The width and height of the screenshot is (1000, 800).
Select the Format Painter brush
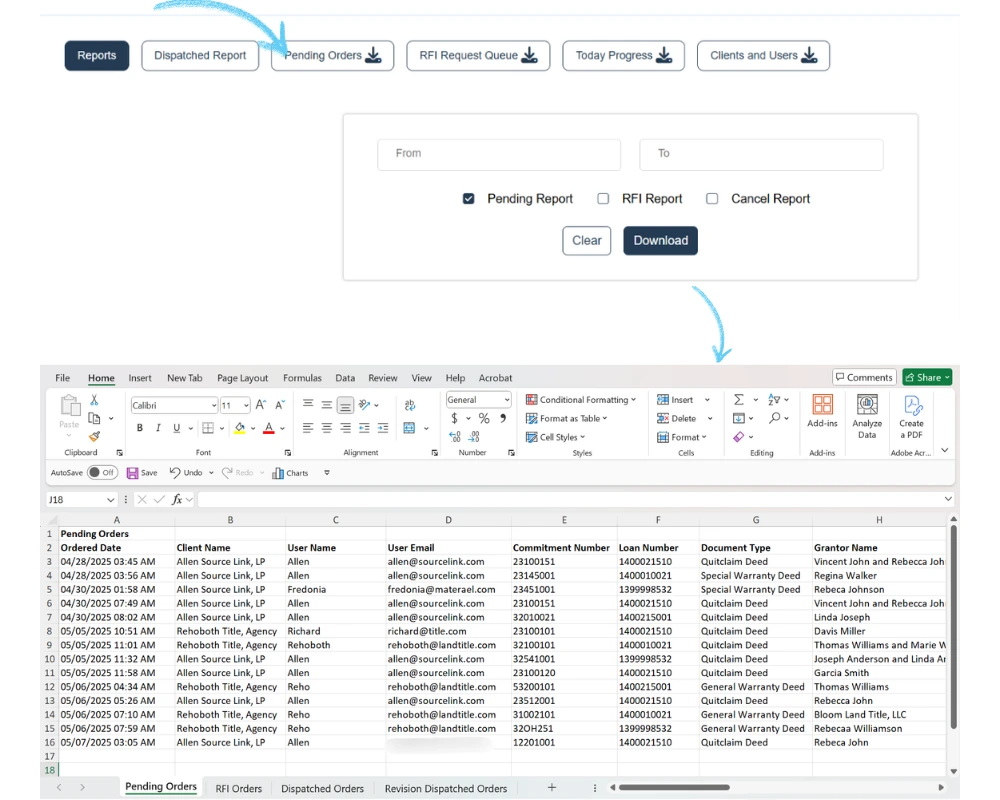tap(94, 436)
